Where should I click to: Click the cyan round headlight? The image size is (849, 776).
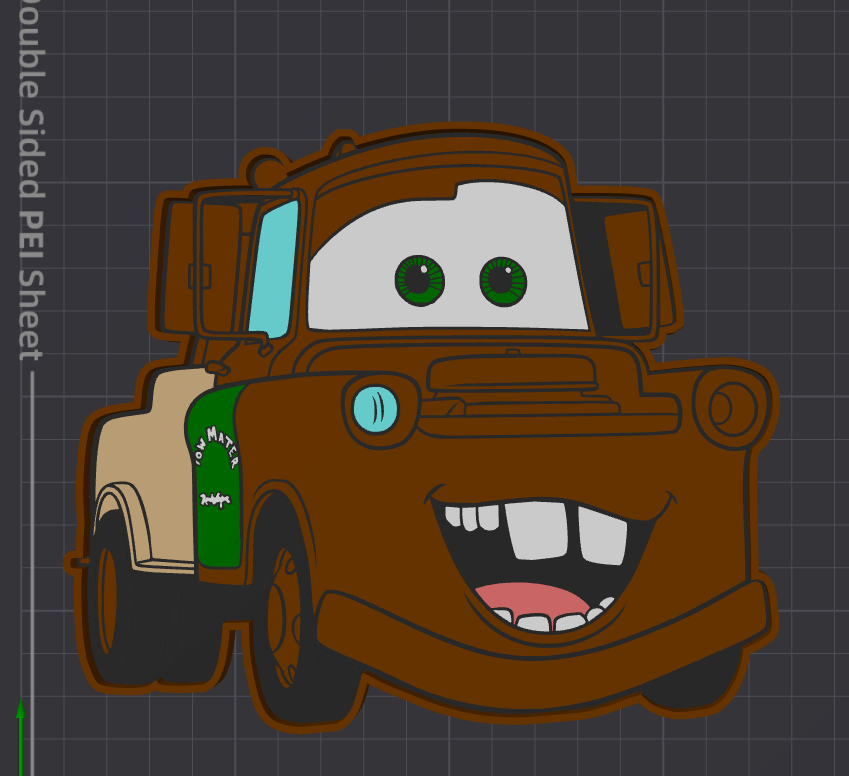coord(375,409)
